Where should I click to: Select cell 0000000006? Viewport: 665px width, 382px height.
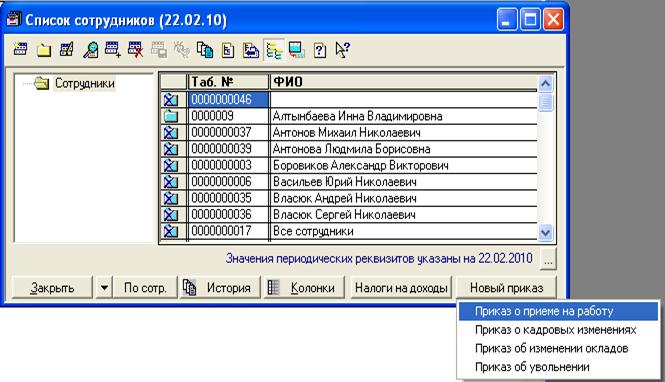(x=228, y=182)
